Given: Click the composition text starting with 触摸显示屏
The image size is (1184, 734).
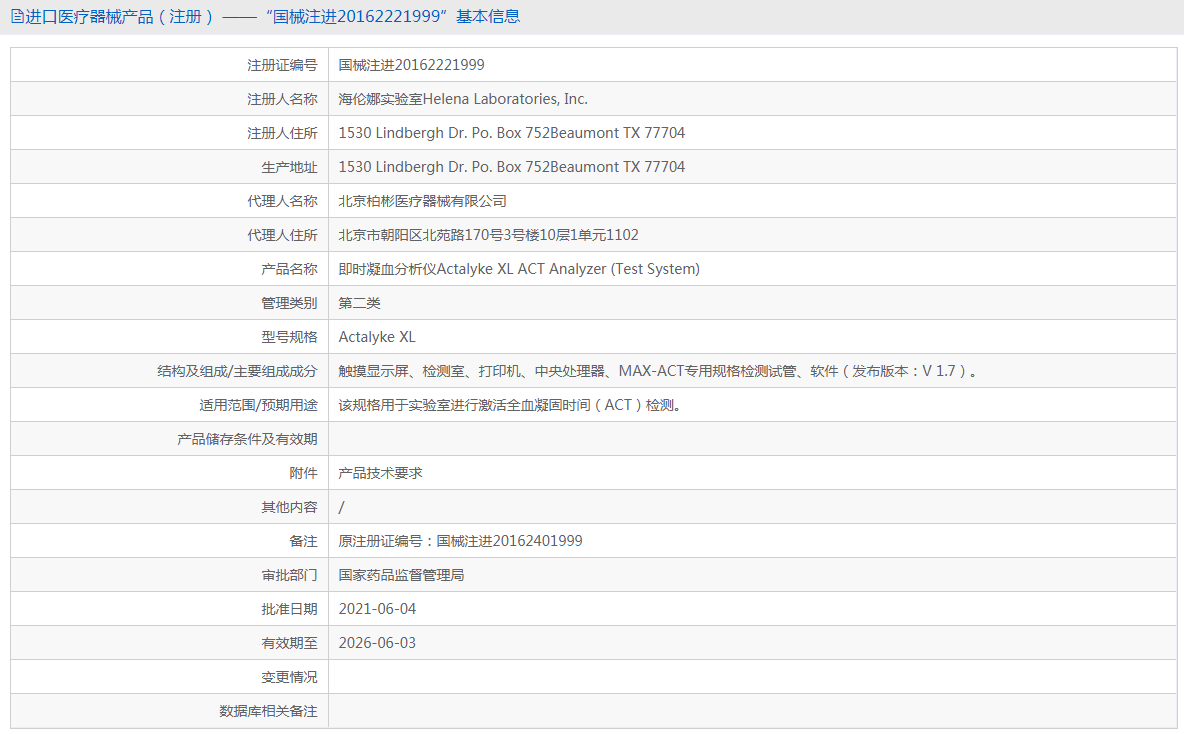Looking at the screenshot, I should [658, 372].
